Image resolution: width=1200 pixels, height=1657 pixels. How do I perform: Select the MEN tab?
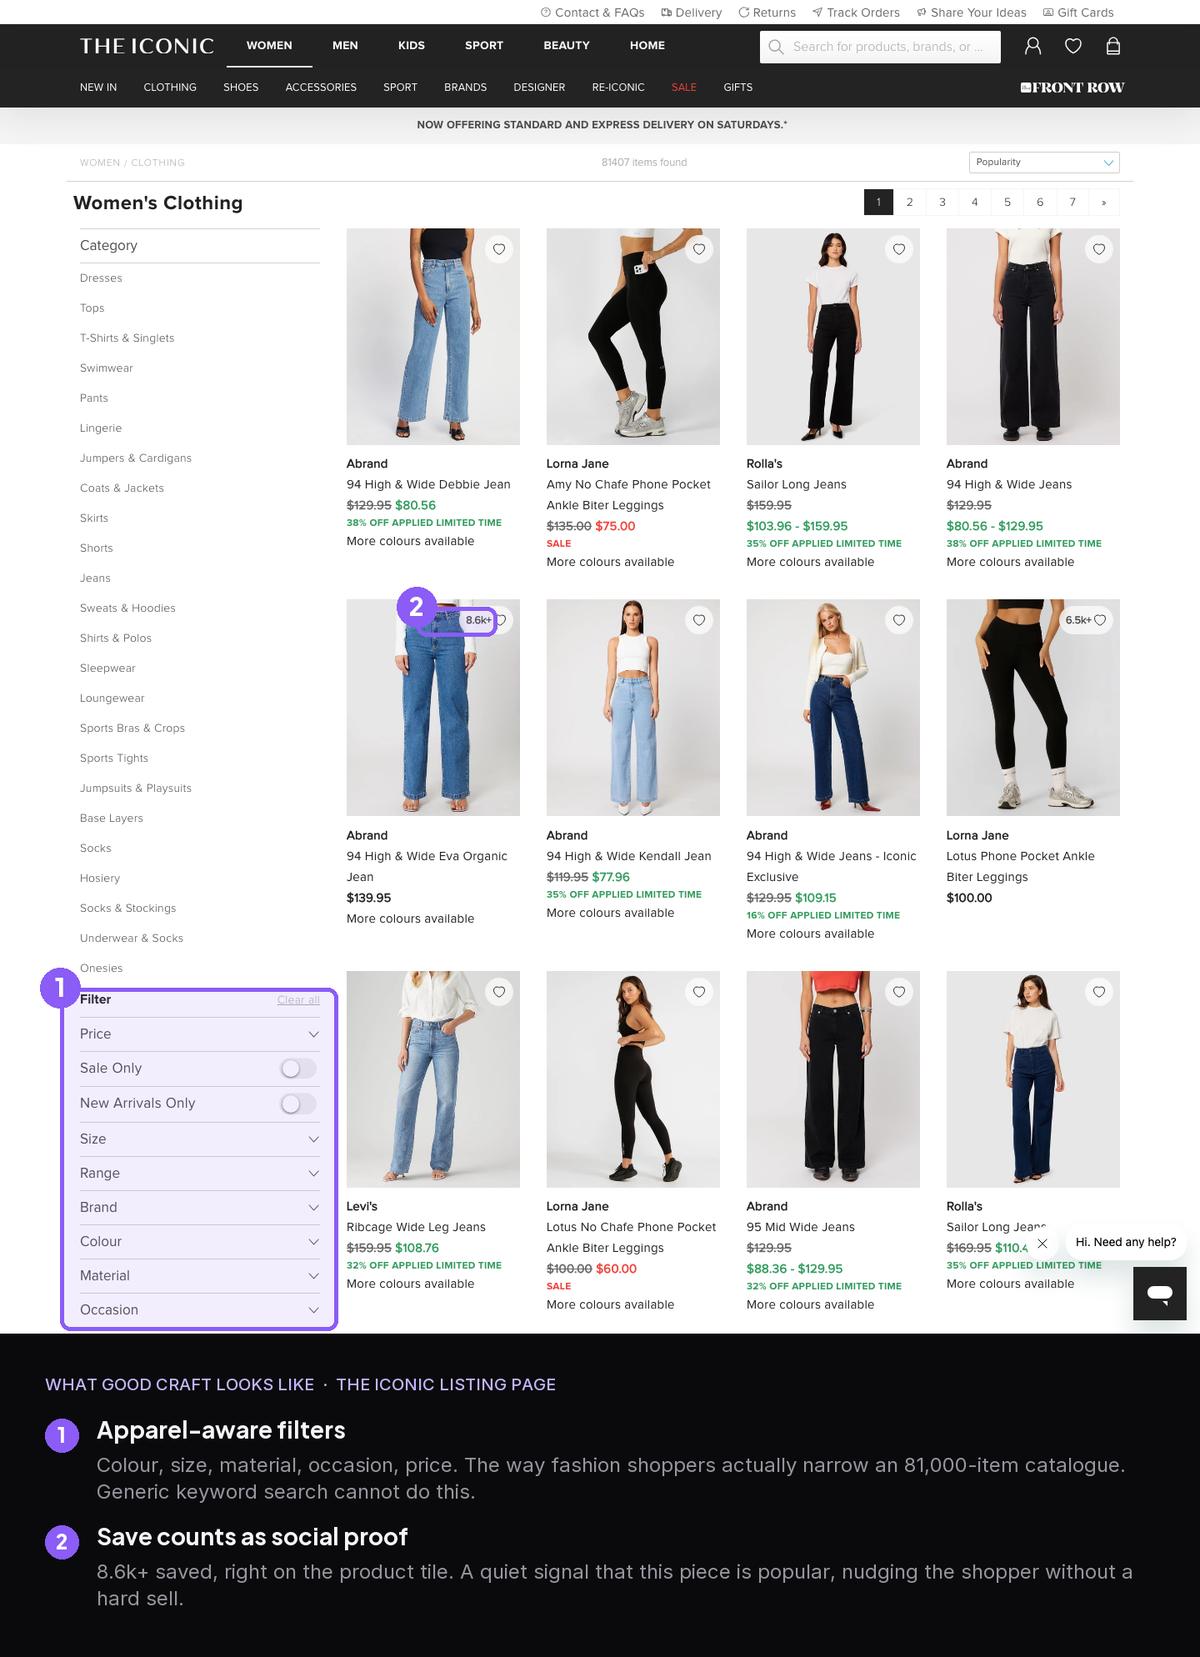tap(345, 46)
